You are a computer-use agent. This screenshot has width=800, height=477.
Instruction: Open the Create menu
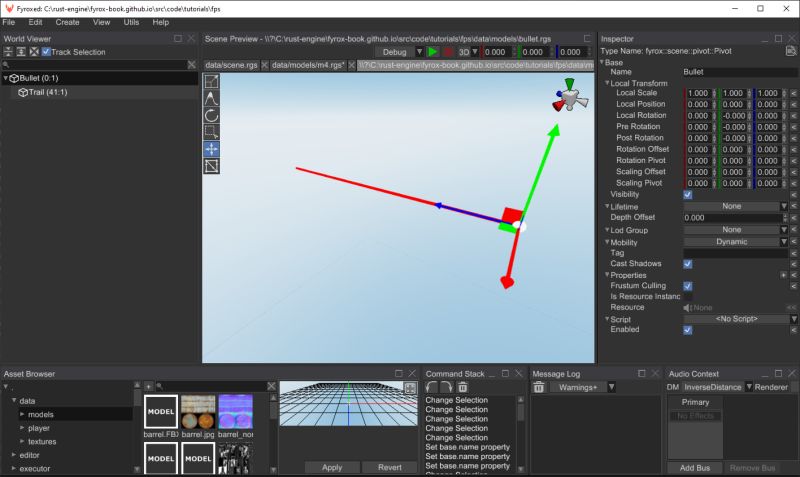point(67,22)
